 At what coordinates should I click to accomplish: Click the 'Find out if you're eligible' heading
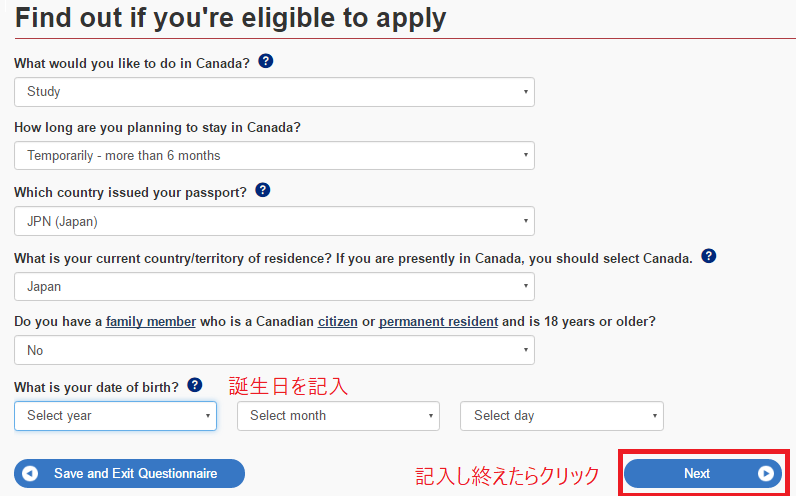coord(230,18)
